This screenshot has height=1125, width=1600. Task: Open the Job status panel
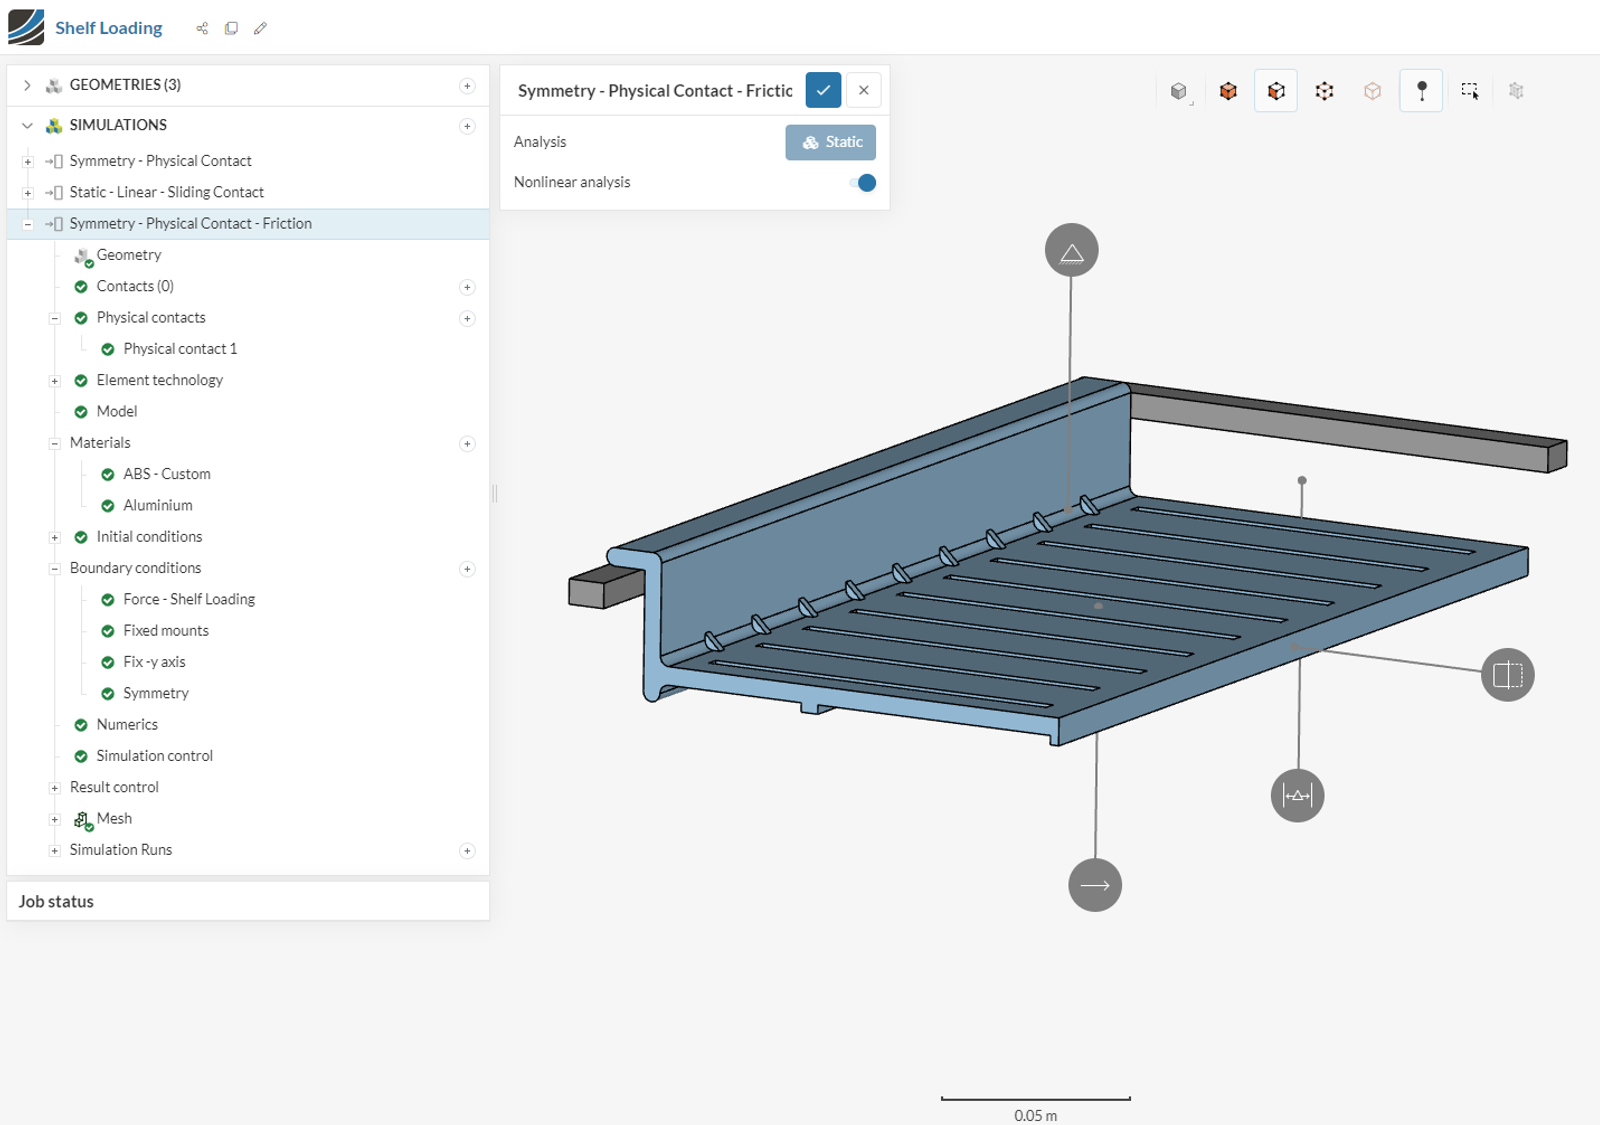[55, 901]
